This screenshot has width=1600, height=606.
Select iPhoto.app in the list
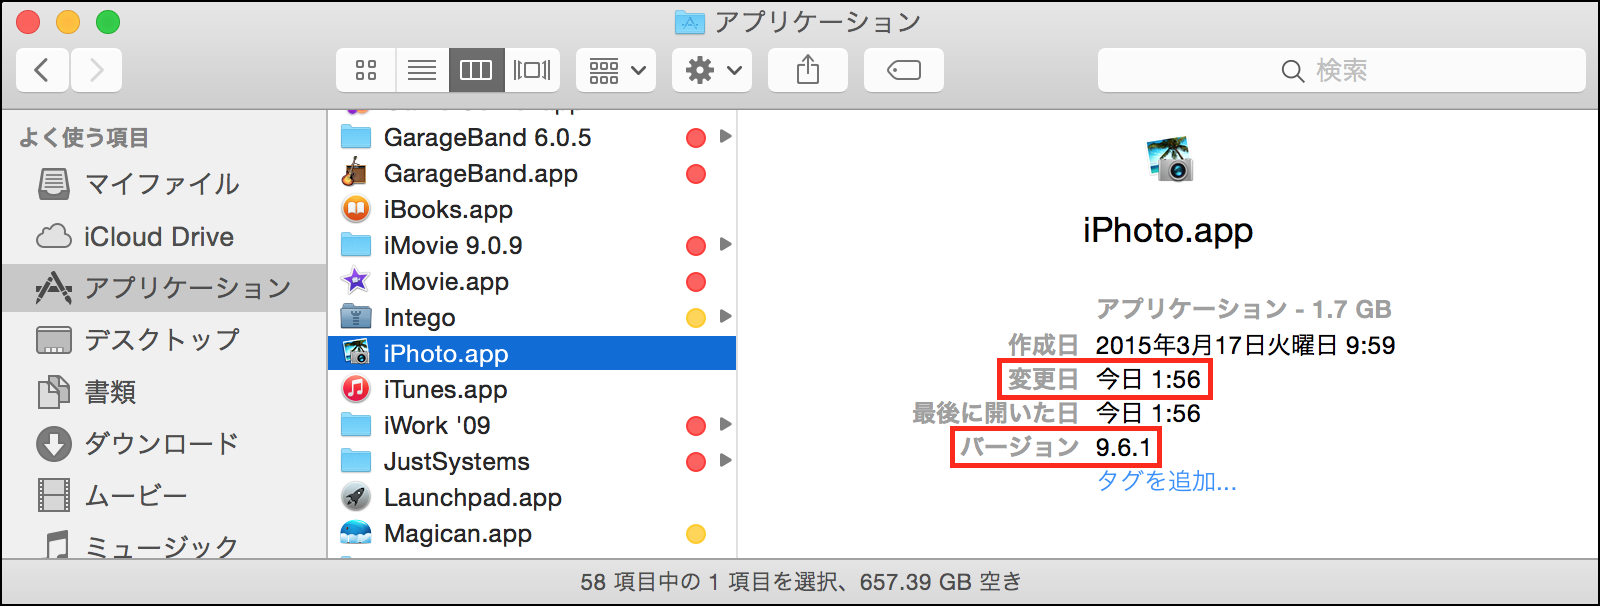[532, 353]
